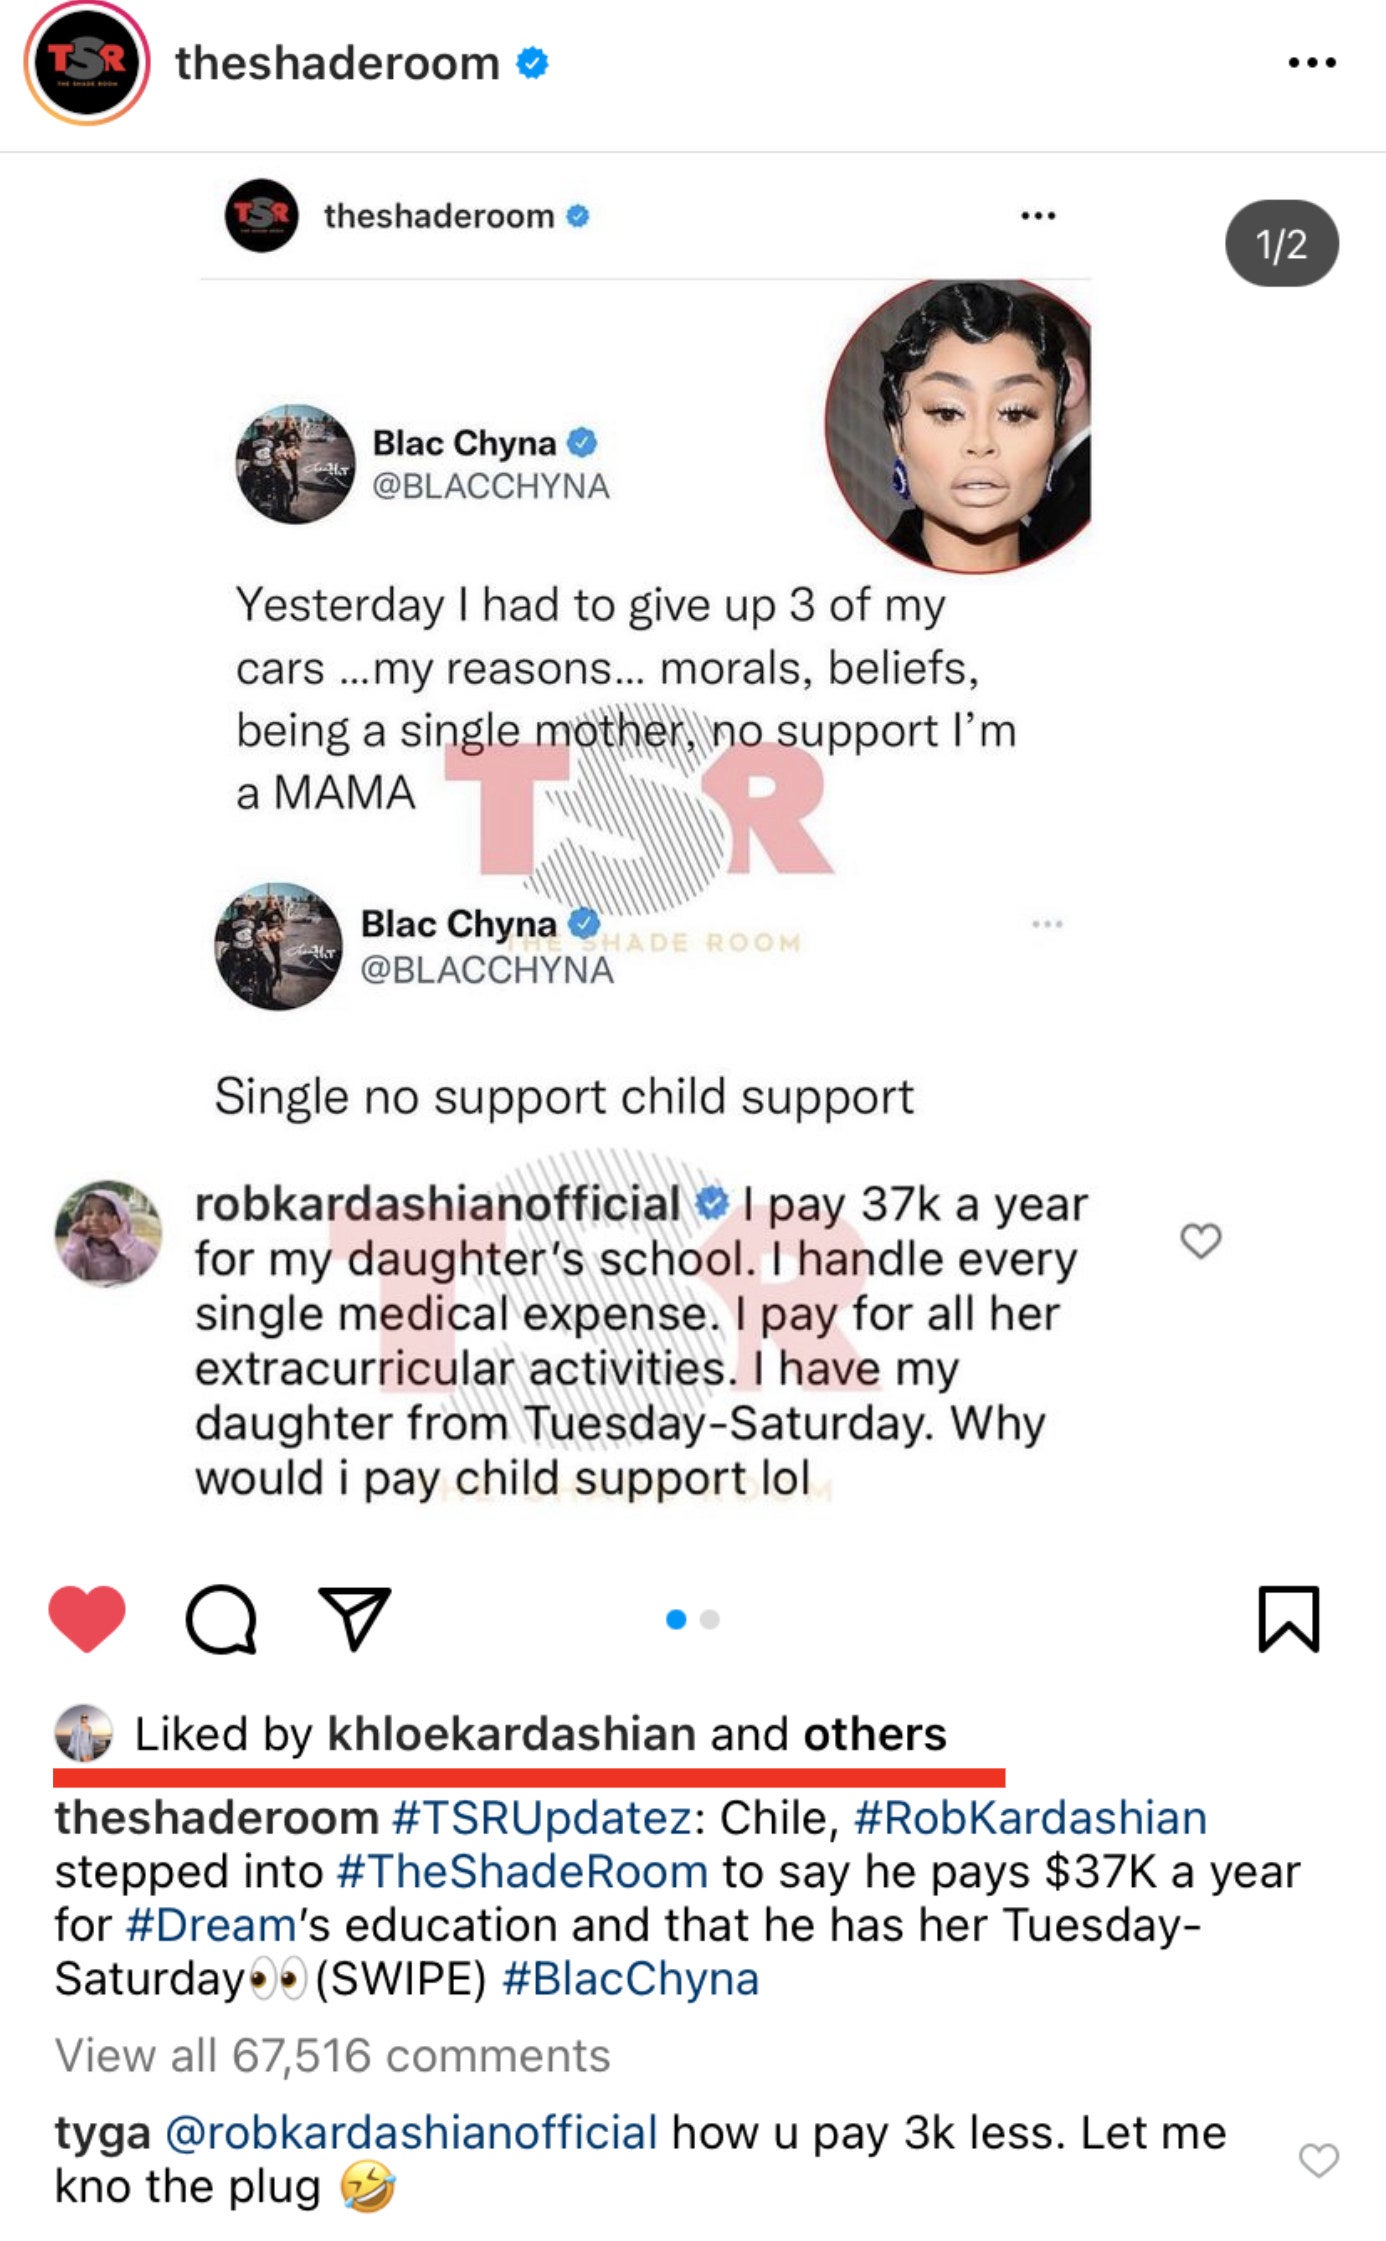The height and width of the screenshot is (2241, 1386).
Task: Share post via paper plane icon
Action: coord(353,1617)
